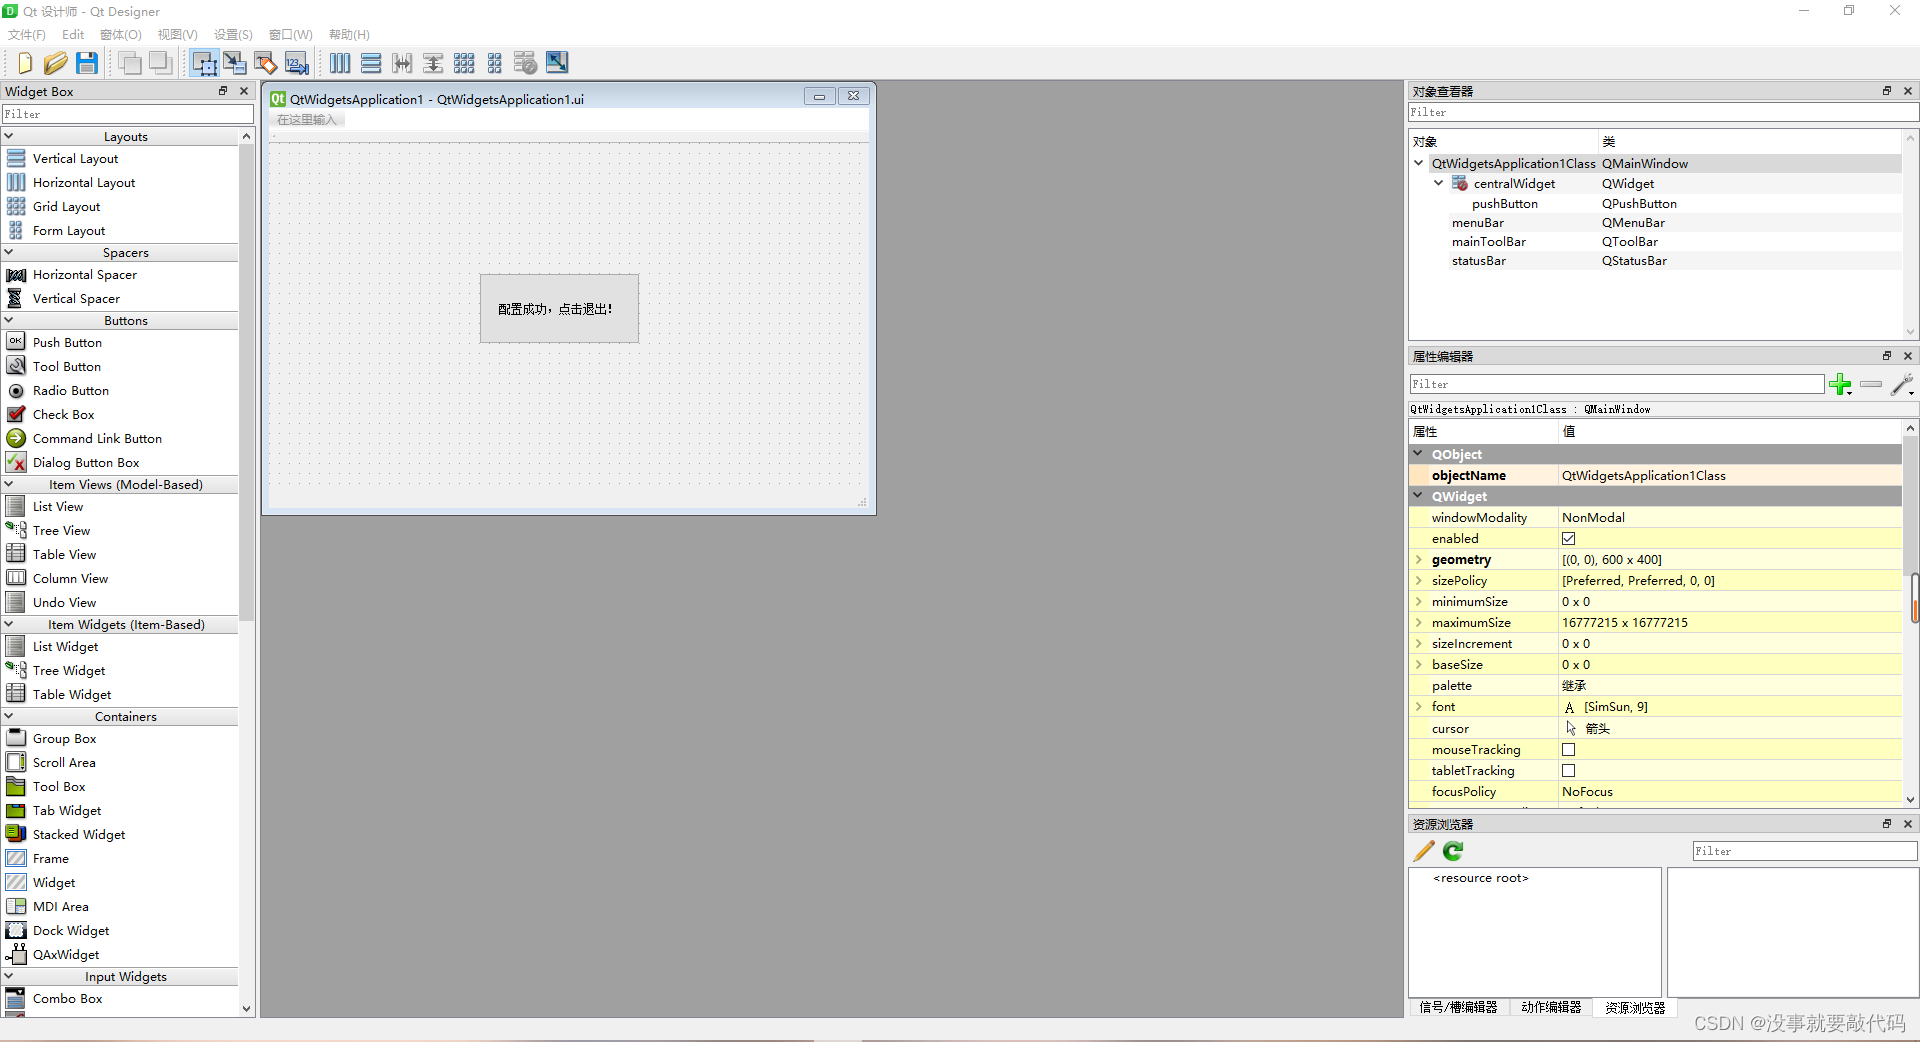The image size is (1920, 1042).
Task: Open property editor wrench configure icon
Action: 1903,384
